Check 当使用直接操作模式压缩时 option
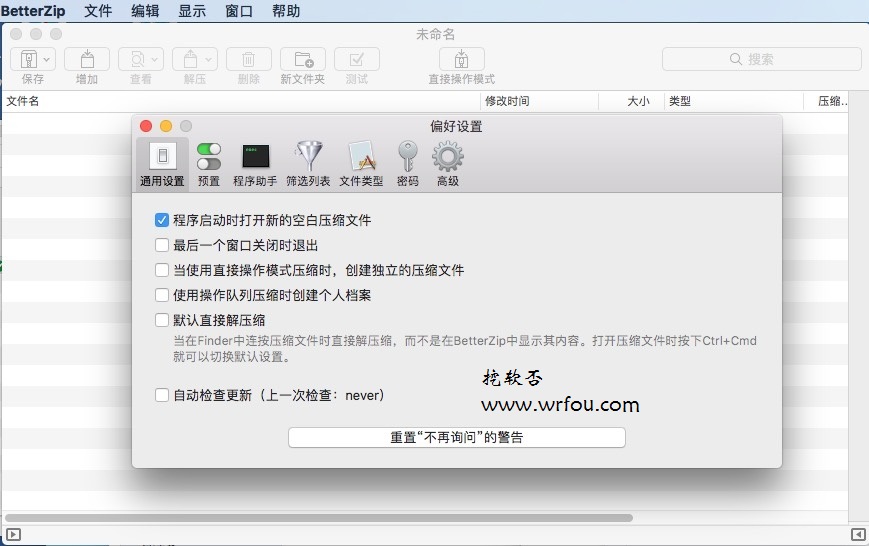This screenshot has height=546, width=869. (162, 270)
